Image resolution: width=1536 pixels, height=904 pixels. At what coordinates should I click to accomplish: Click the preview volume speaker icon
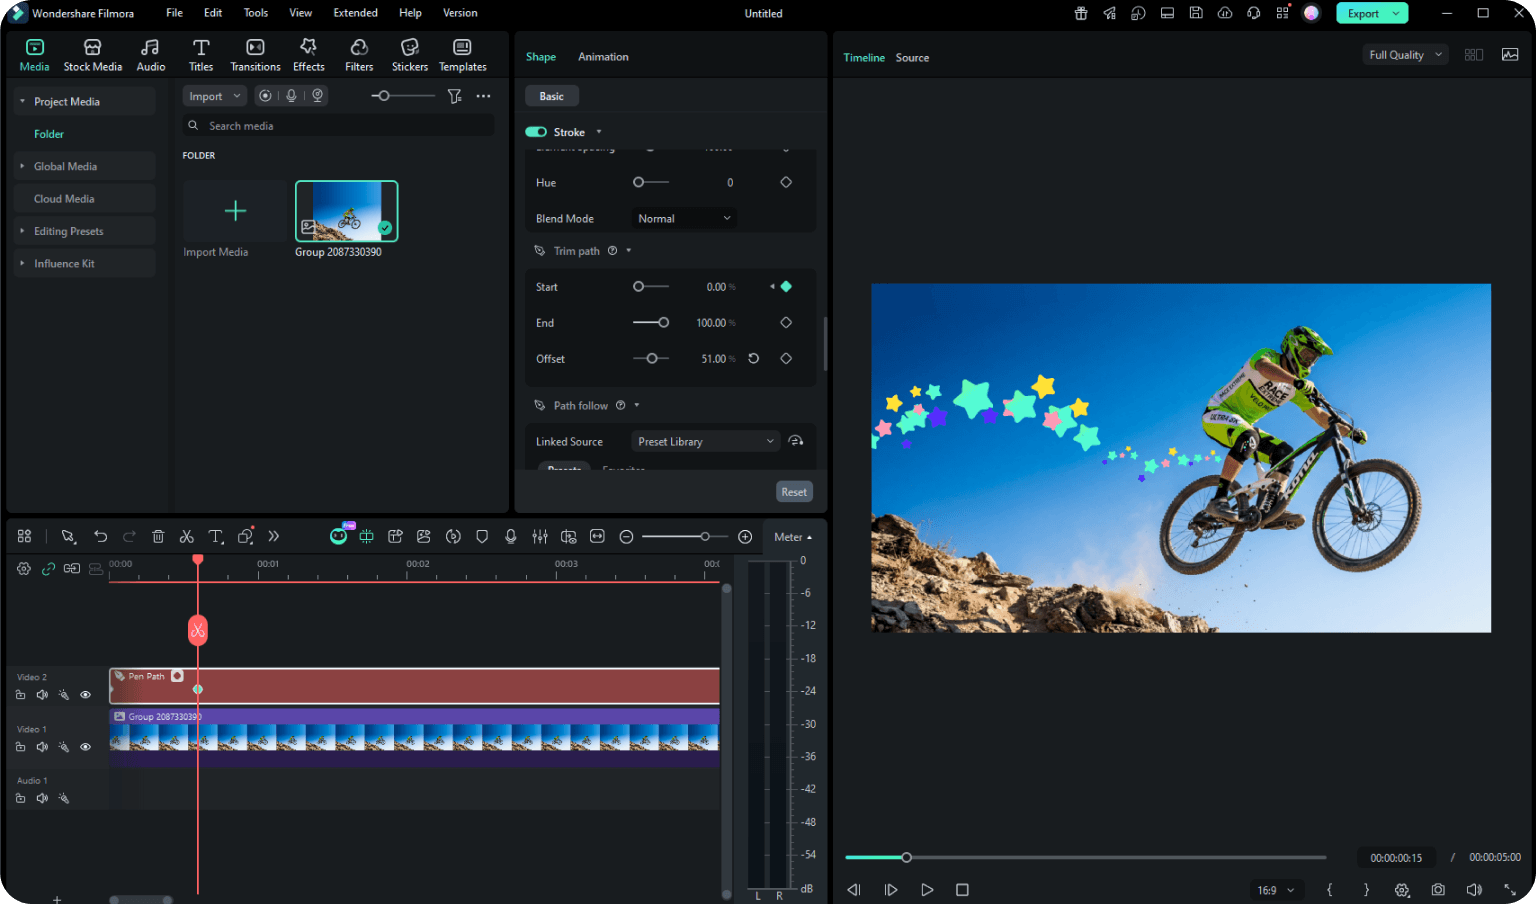(x=1474, y=890)
